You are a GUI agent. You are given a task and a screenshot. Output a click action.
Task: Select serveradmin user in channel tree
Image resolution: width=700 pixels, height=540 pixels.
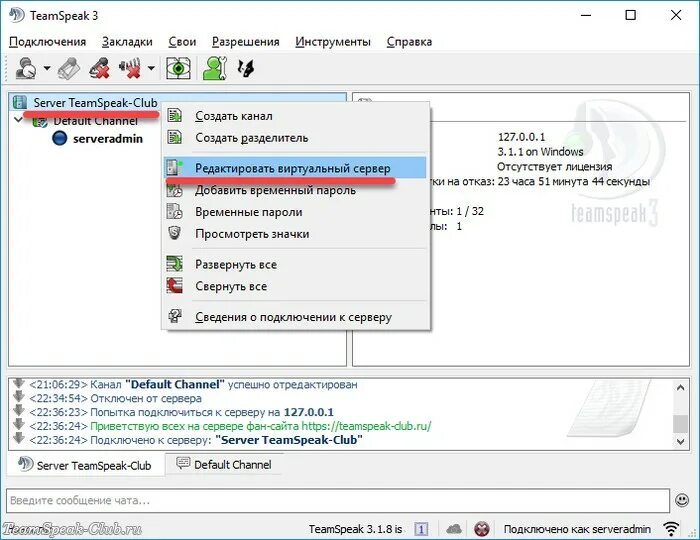(108, 138)
